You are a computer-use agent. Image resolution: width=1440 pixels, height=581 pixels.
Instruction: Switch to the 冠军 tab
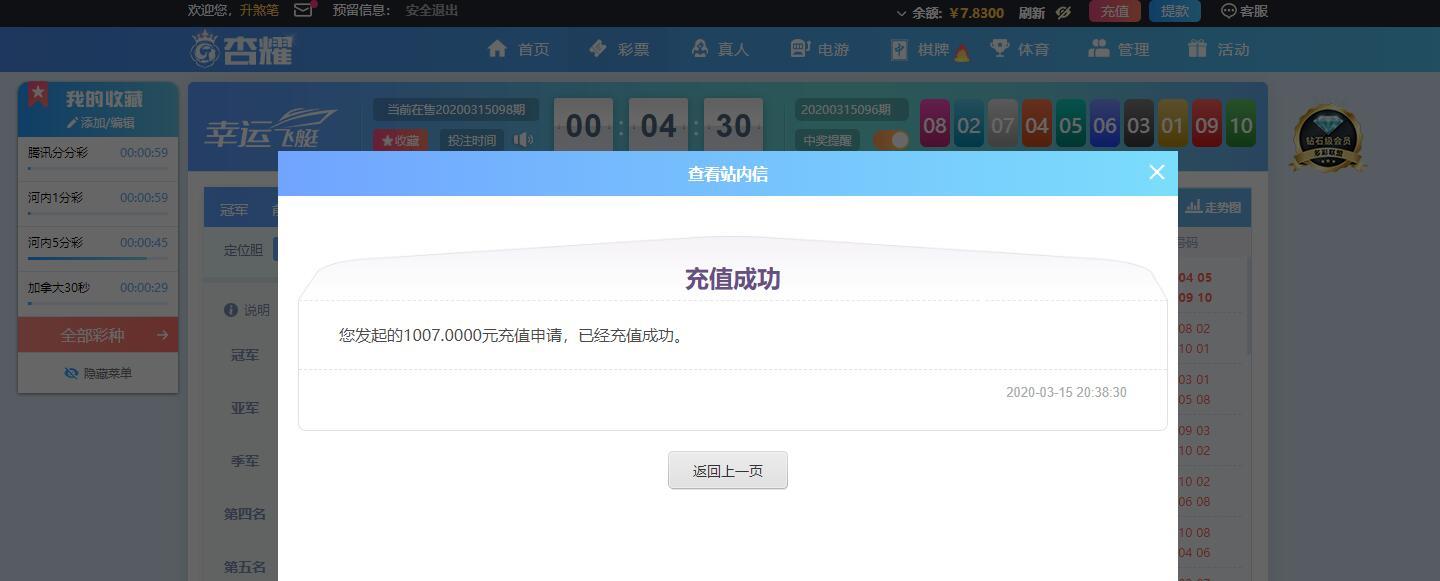pos(234,210)
